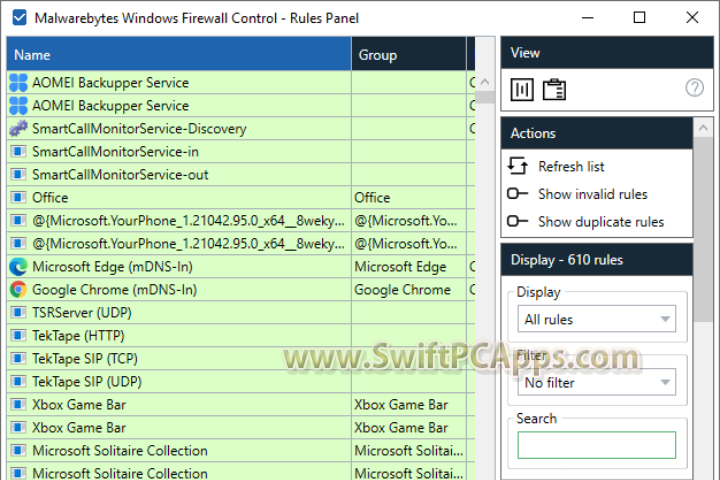Open the All rules display dropdown
Viewport: 720px width, 480px height.
pos(596,319)
